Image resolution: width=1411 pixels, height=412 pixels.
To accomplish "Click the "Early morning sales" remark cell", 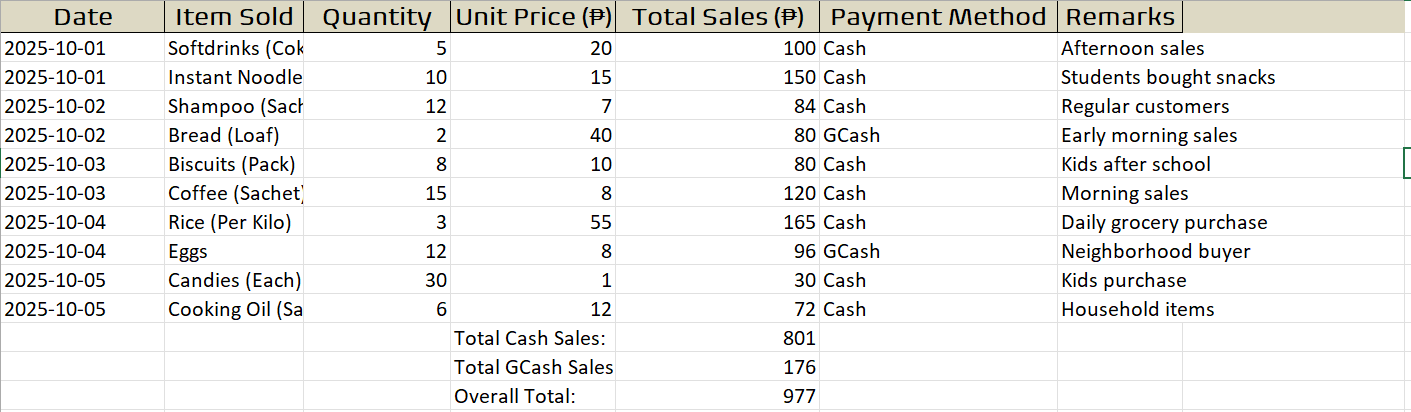I will (x=1149, y=135).
